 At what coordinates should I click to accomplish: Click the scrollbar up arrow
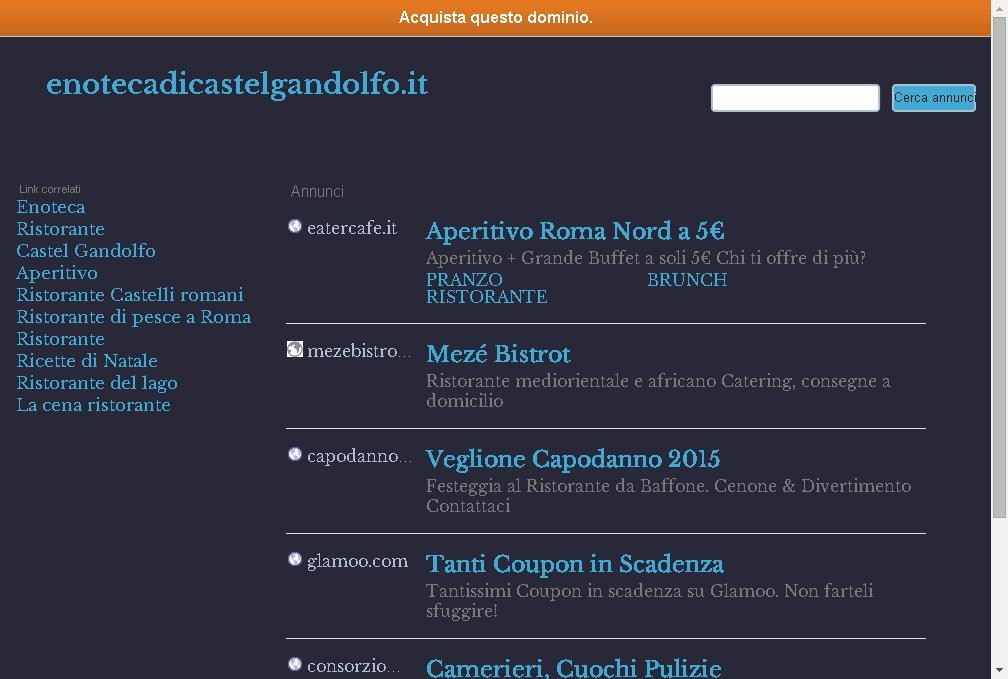pos(999,7)
